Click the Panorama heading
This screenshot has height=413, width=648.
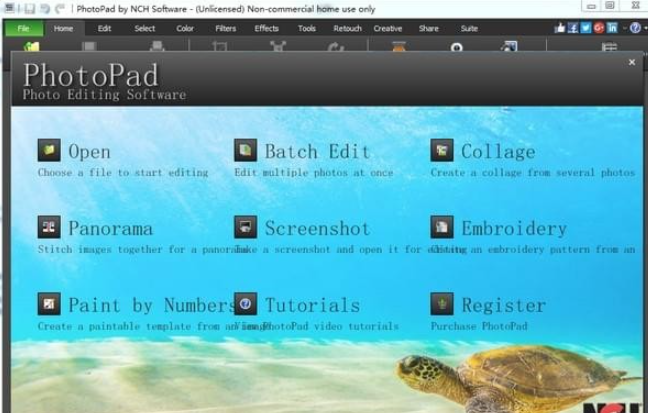pos(110,229)
